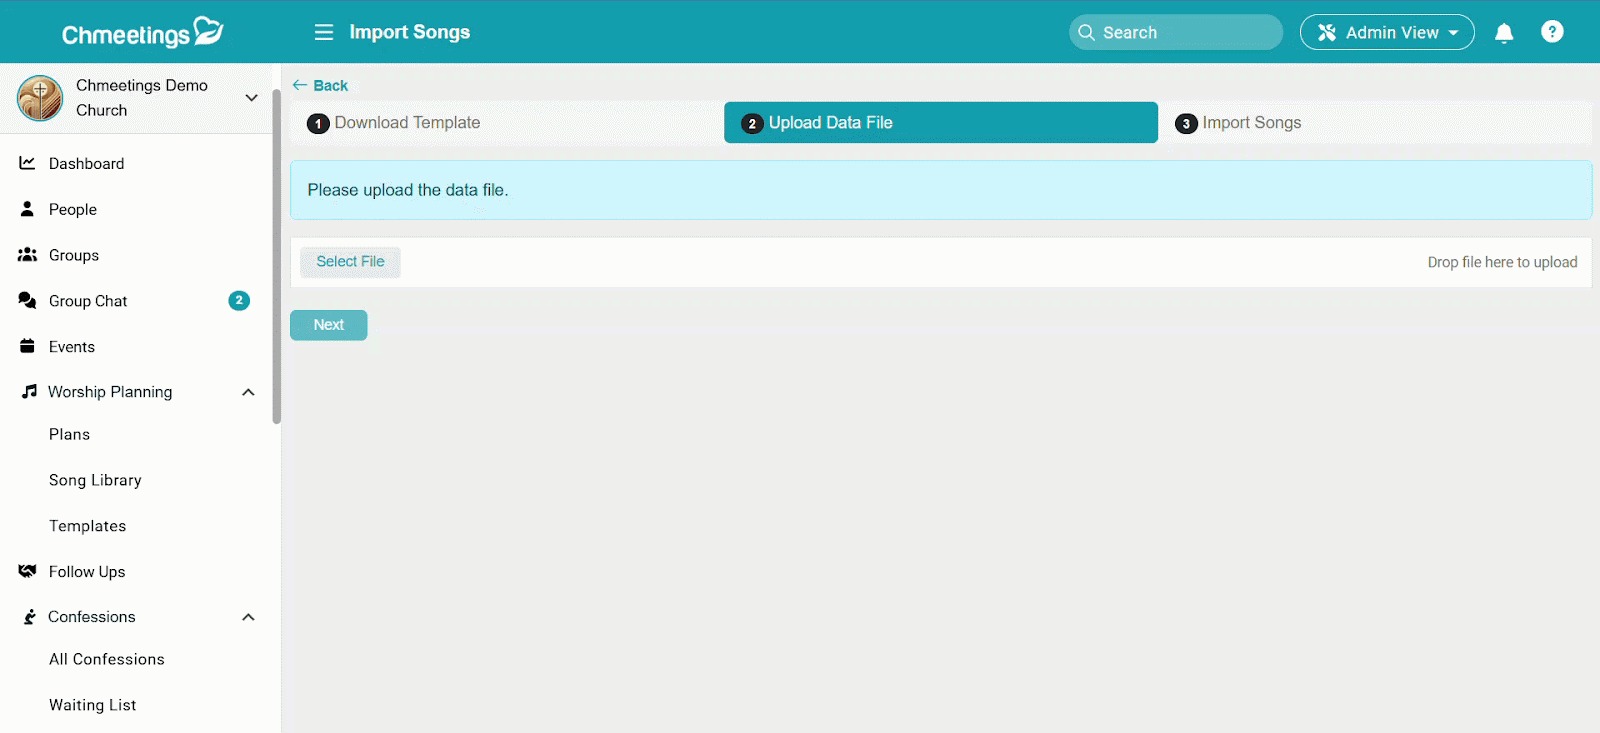
Task: Open the help question mark icon
Action: click(1552, 32)
